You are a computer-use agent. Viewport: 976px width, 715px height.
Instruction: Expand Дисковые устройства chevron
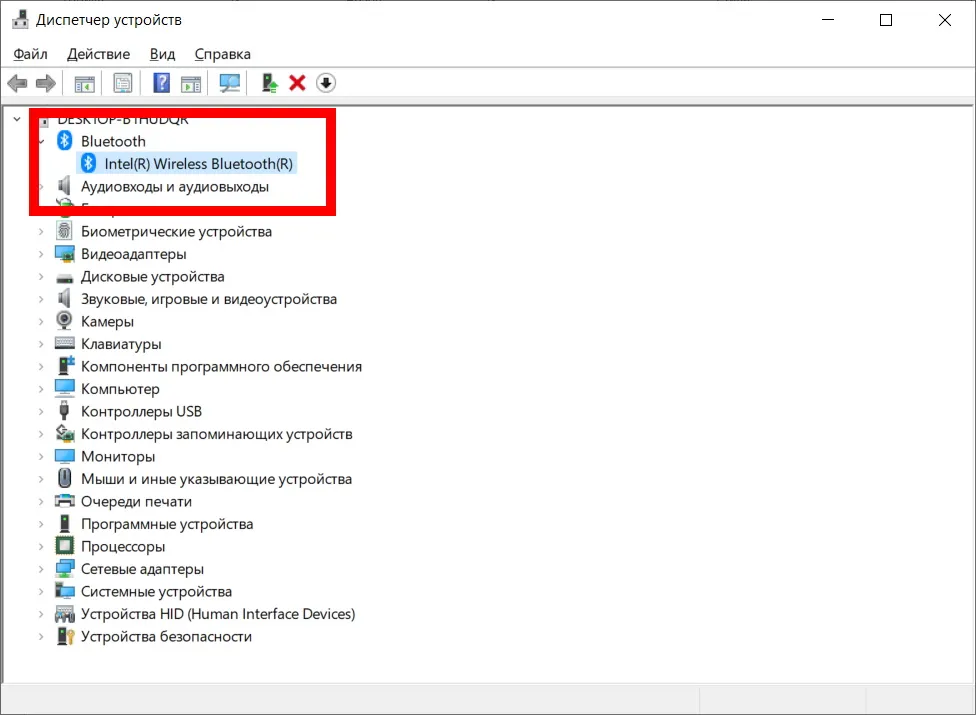click(x=41, y=276)
